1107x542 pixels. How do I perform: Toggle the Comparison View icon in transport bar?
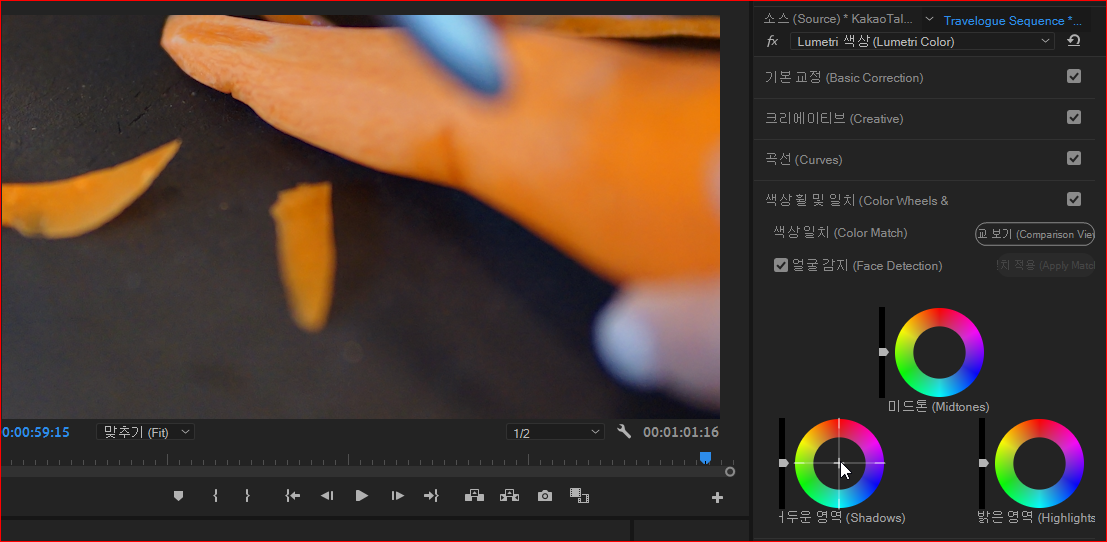tap(580, 496)
